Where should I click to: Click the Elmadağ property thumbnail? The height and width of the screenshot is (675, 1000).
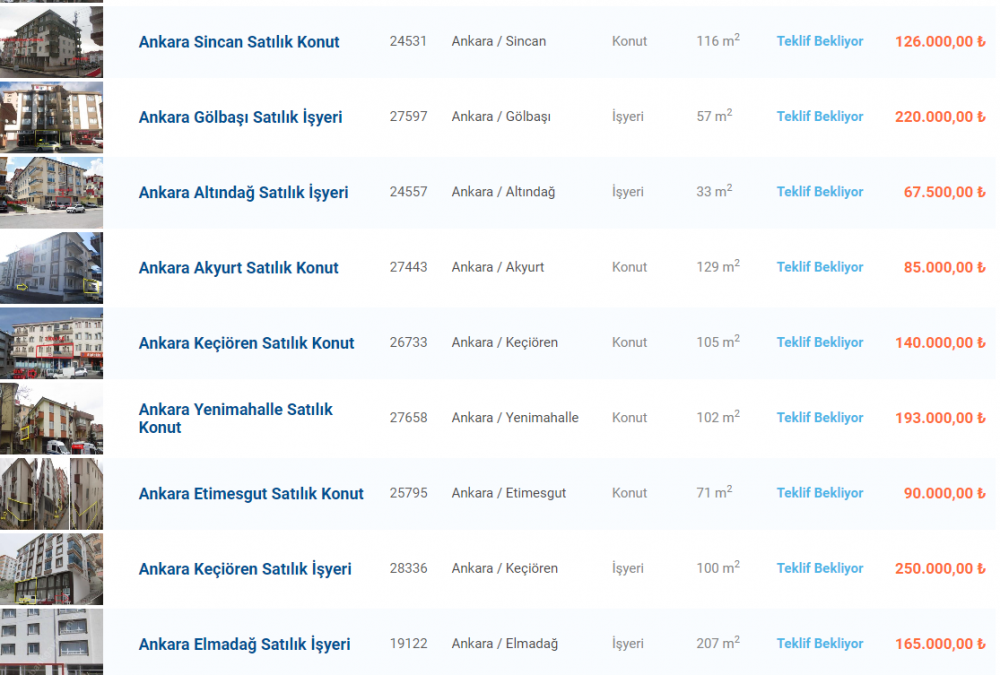51,642
